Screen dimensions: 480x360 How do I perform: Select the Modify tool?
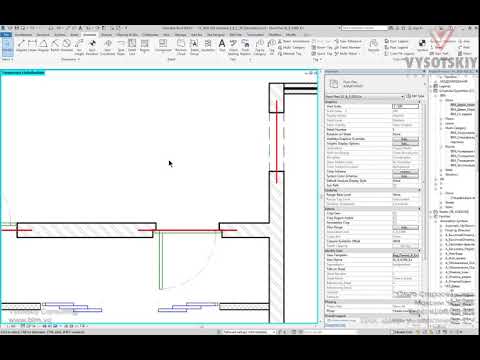7,47
